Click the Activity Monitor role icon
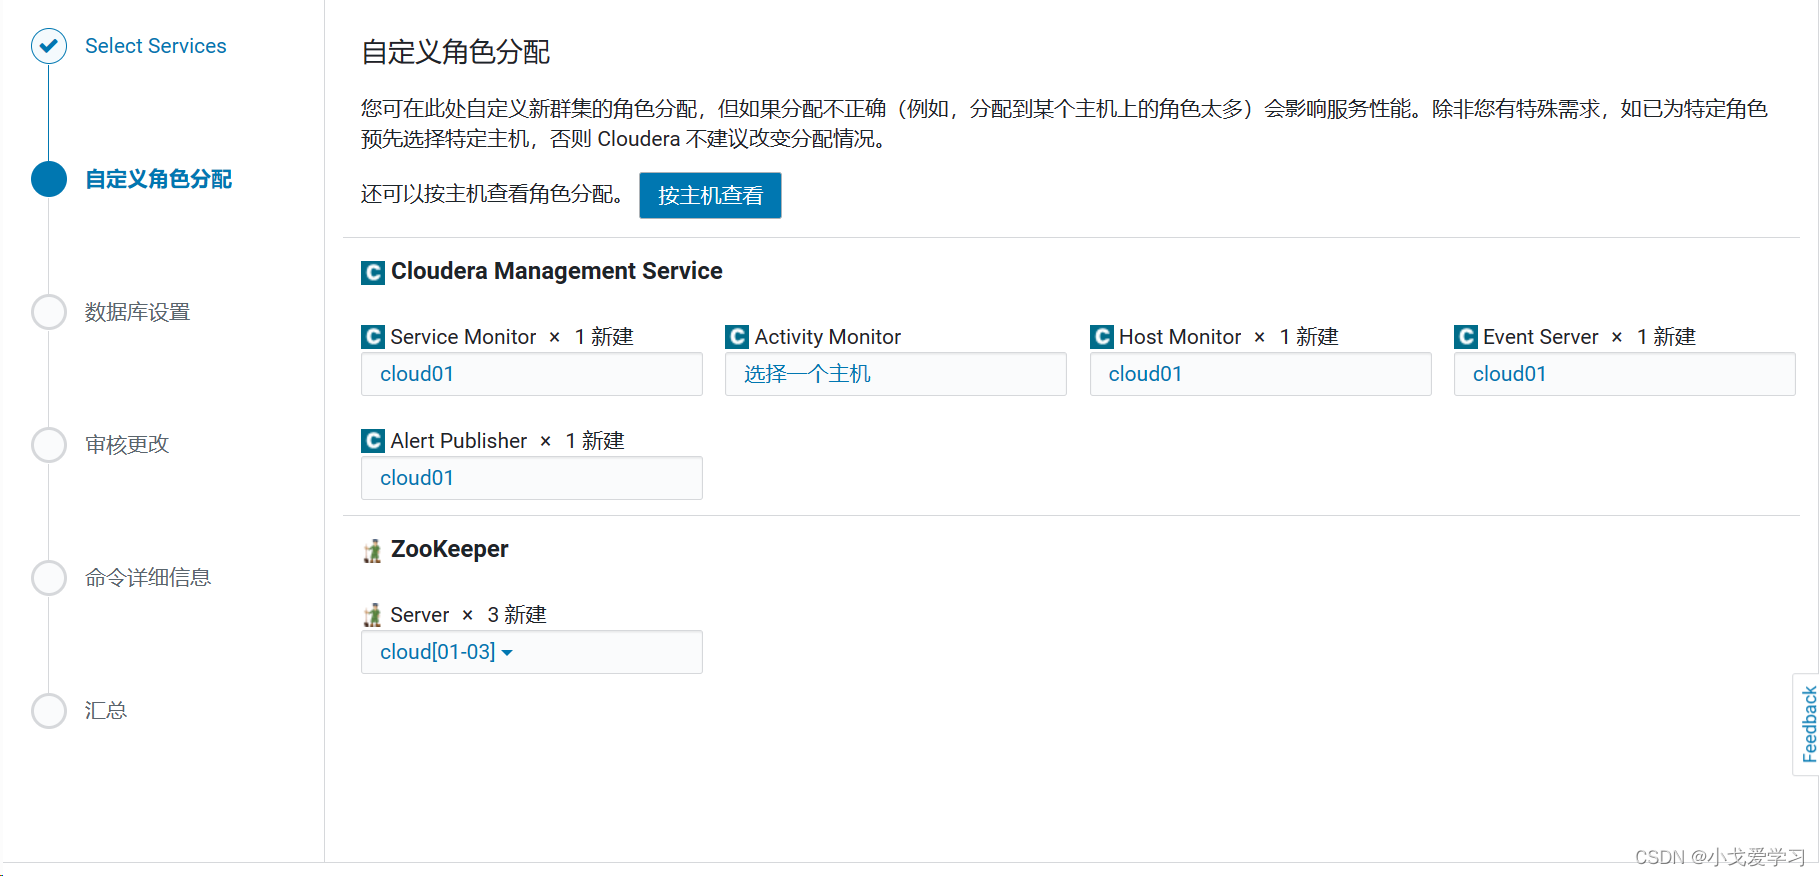Image resolution: width=1819 pixels, height=876 pixels. 737,337
